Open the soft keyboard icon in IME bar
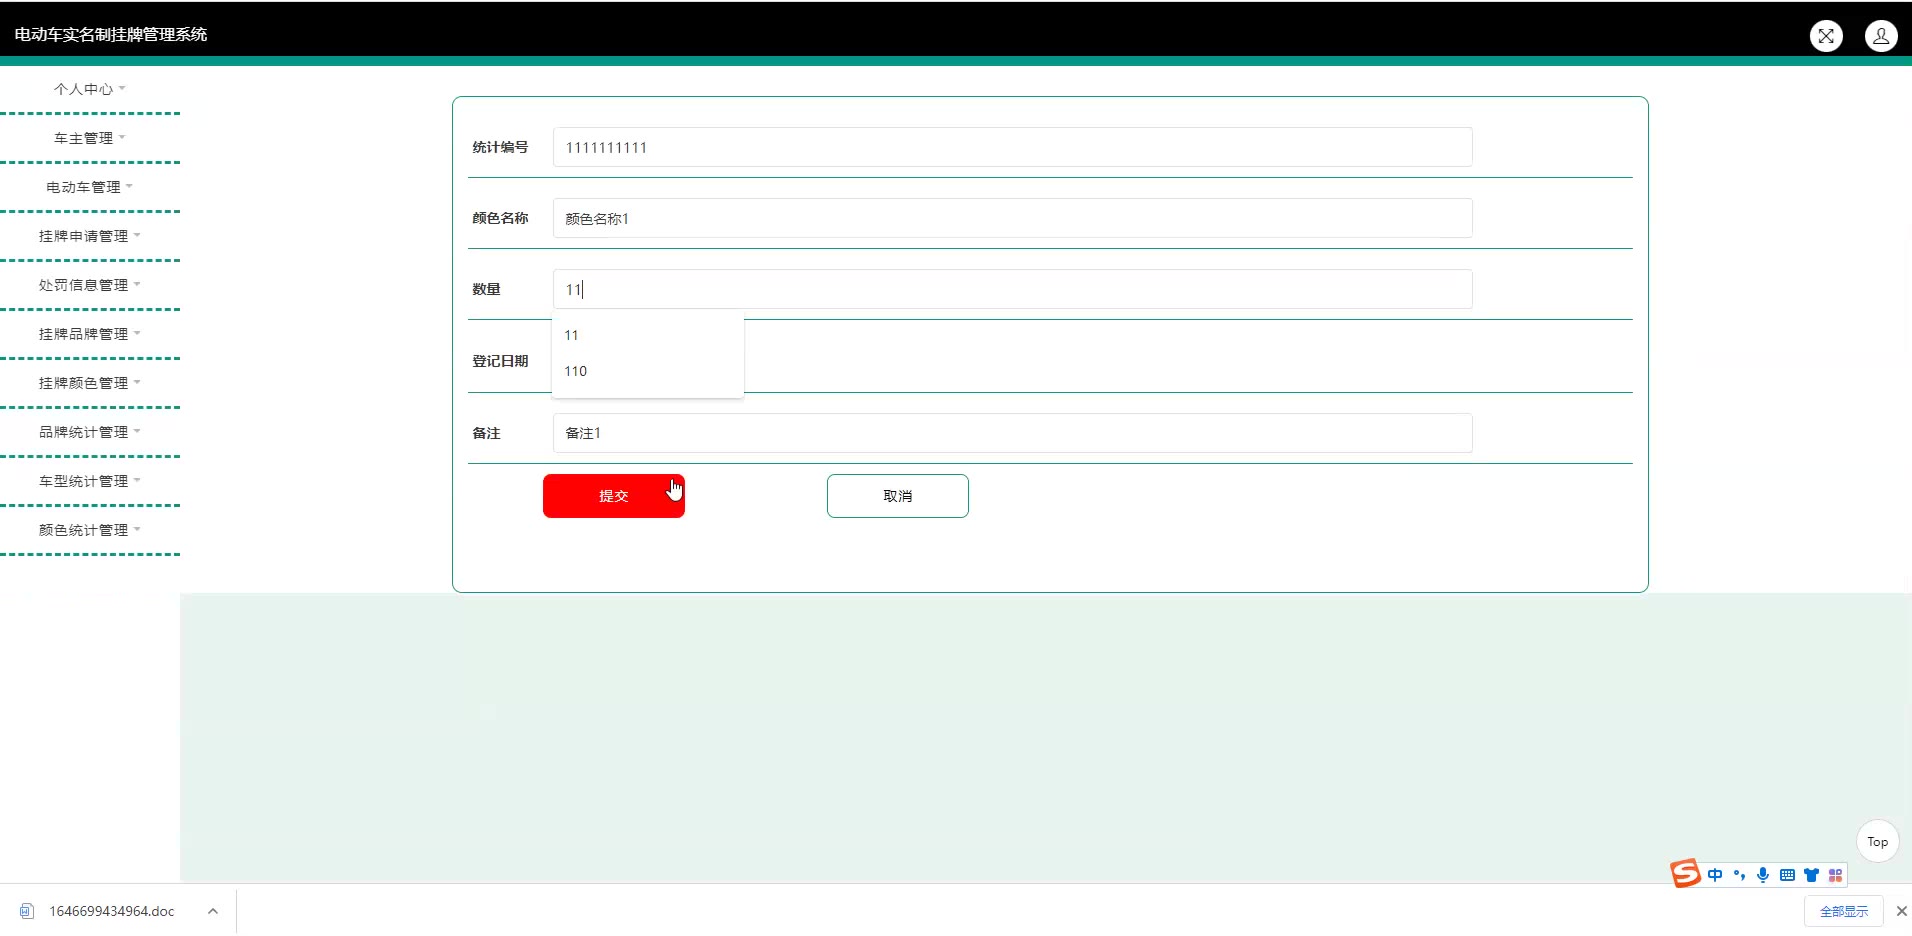1912x936 pixels. [1787, 875]
